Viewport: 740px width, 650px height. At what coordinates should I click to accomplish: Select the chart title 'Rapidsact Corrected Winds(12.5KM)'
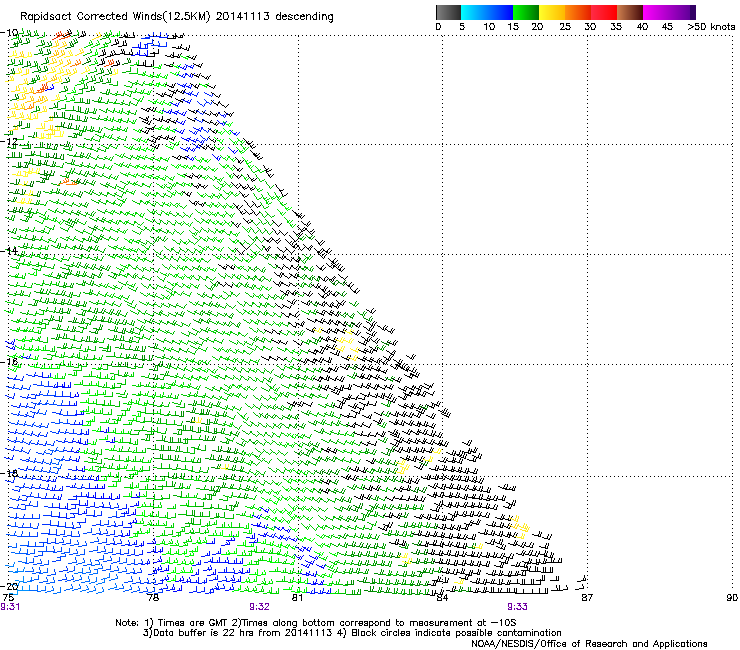[x=115, y=17]
